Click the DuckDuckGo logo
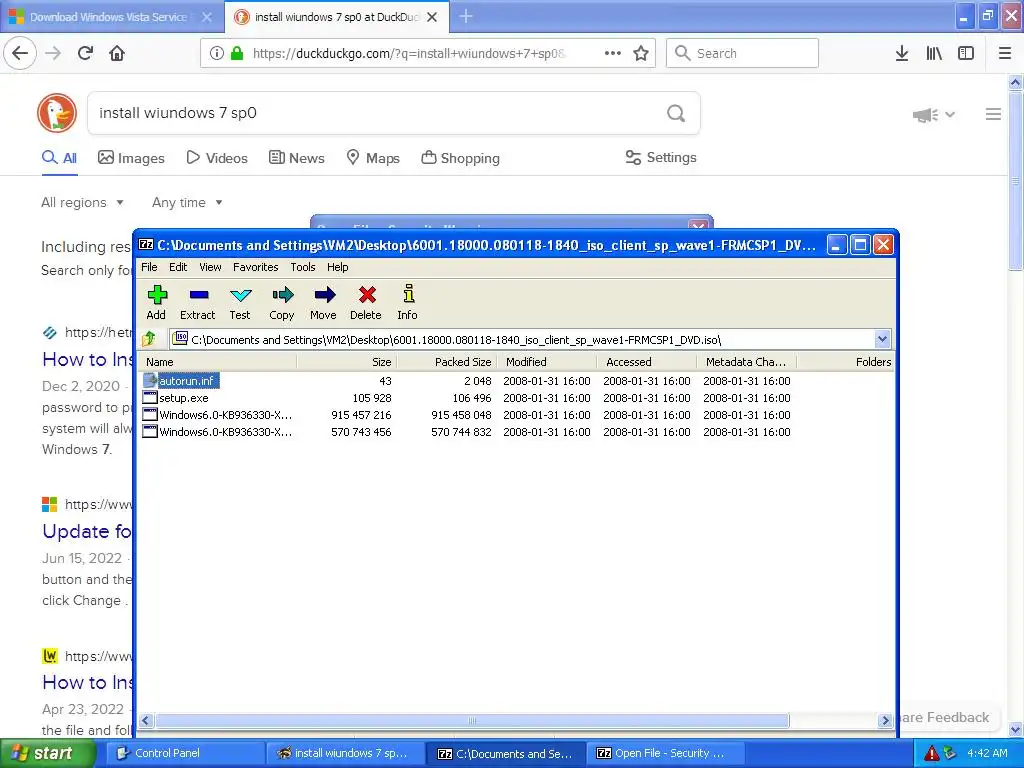The image size is (1024, 768). click(57, 113)
